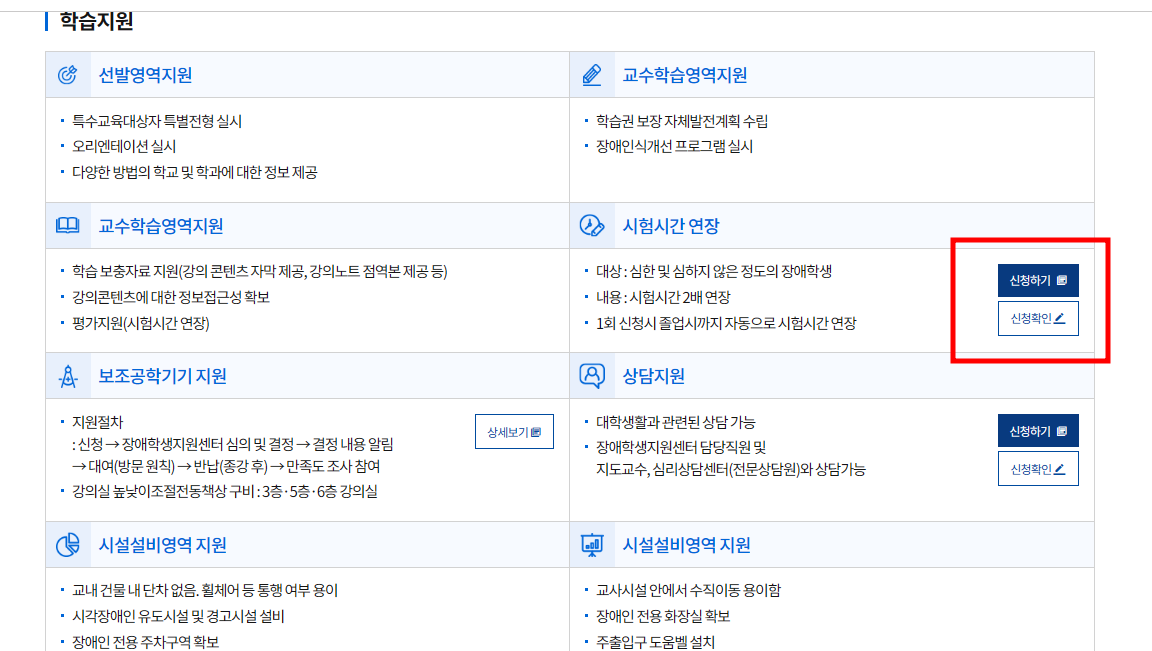Select the 보조공학기기 지원 heading text
This screenshot has width=1152, height=651.
(x=162, y=377)
